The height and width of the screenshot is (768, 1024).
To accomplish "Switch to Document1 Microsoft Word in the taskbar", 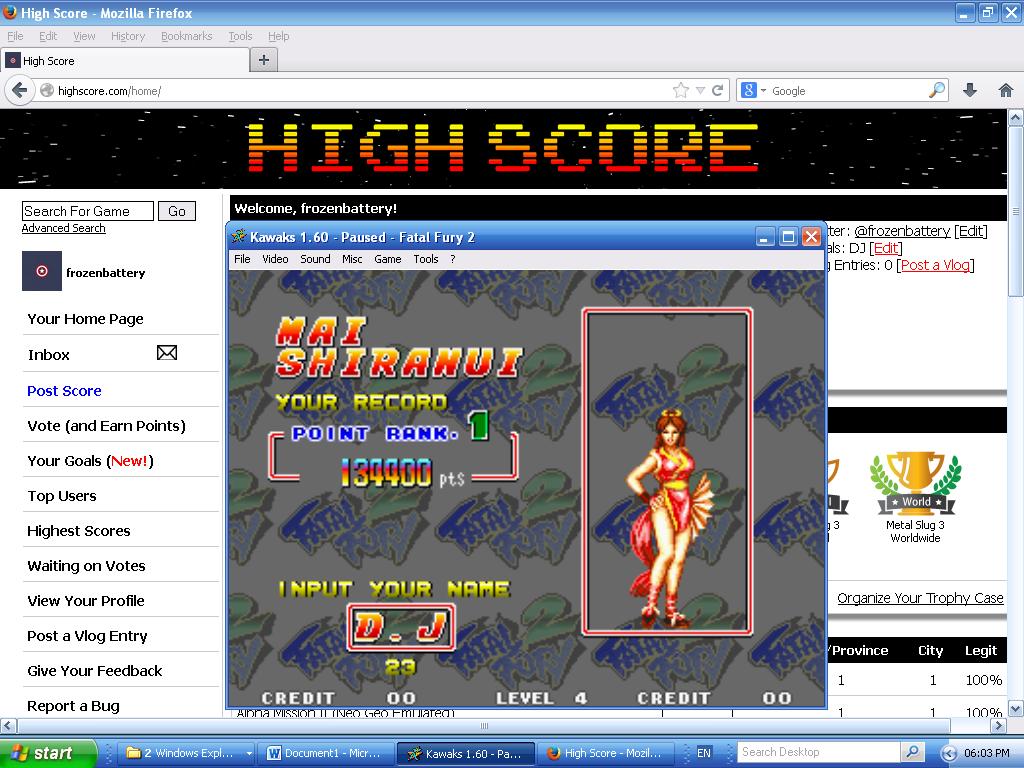I will coord(324,753).
